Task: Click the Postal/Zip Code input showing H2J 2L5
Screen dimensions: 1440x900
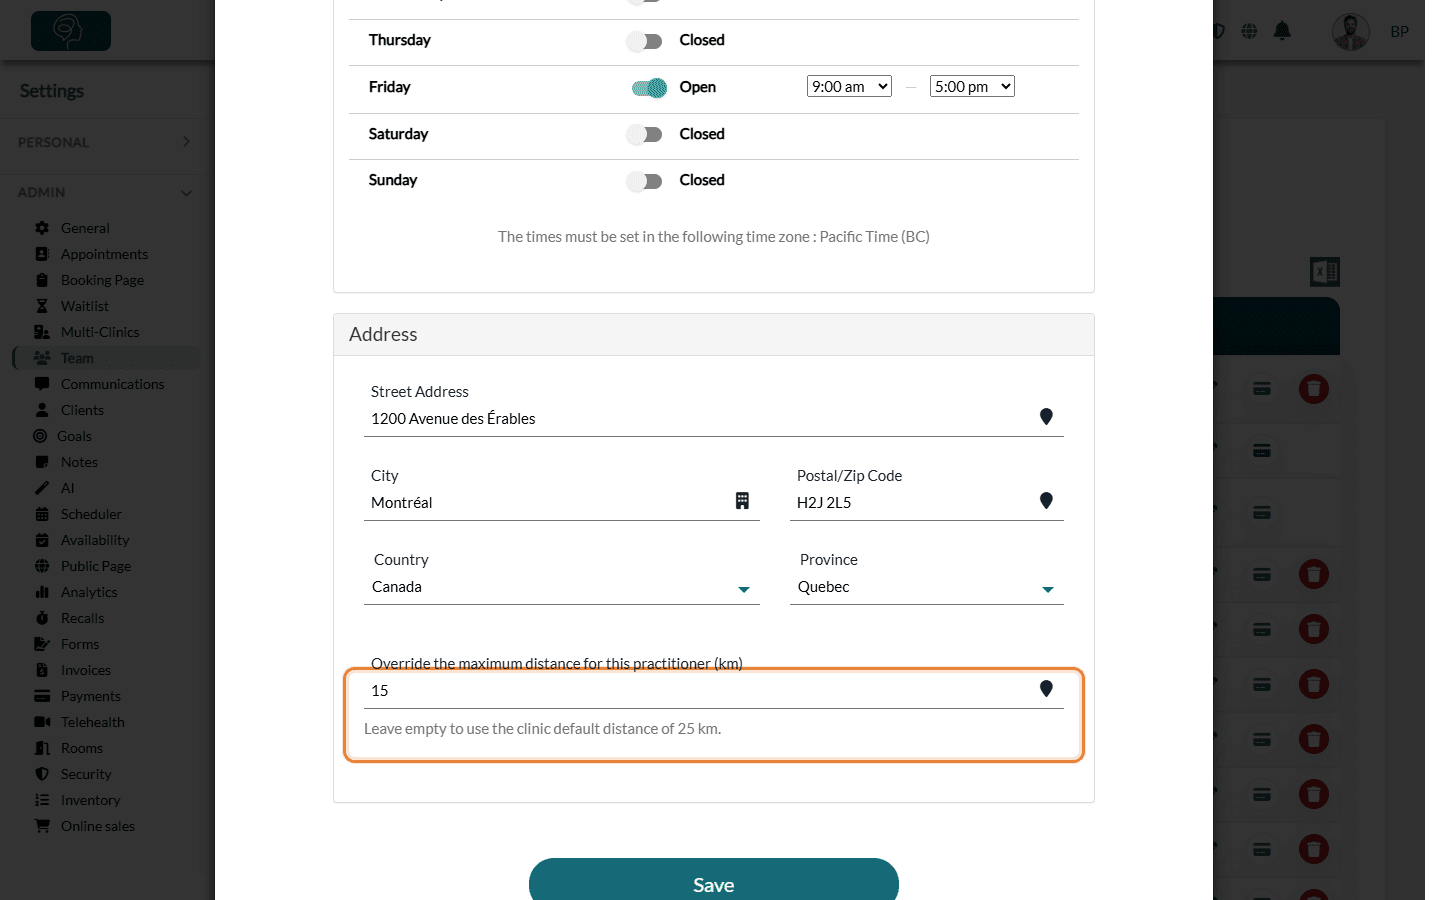Action: point(927,503)
